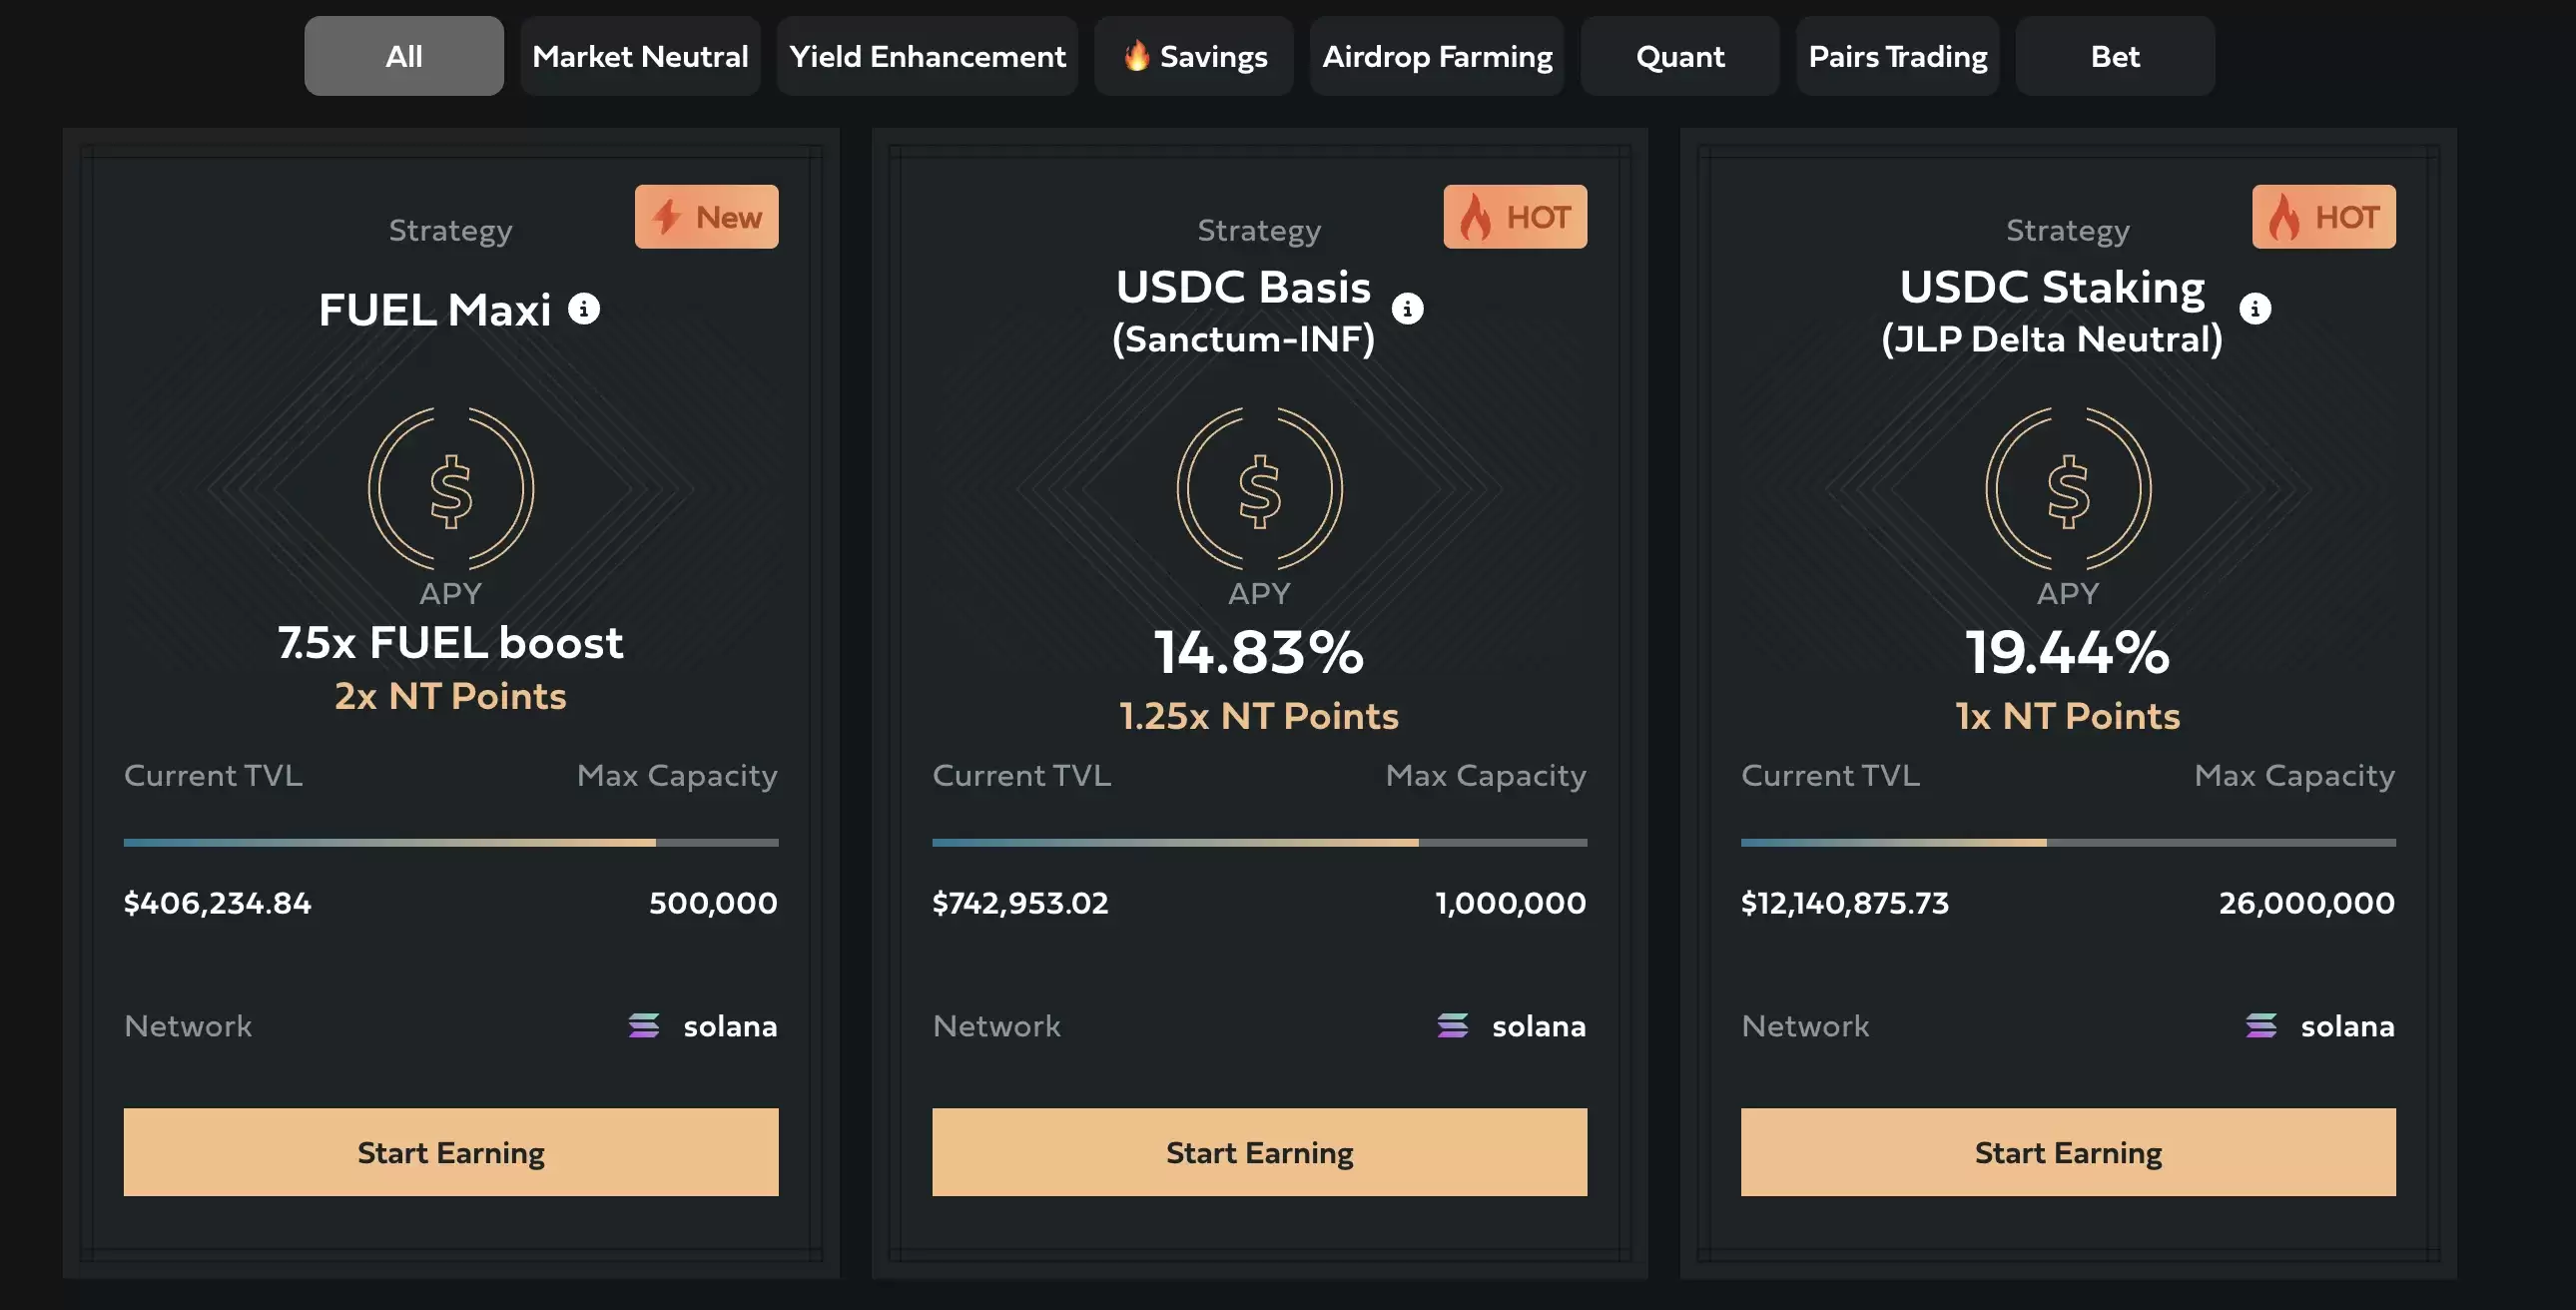Click the Solana logo on USDC Staking card
This screenshot has width=2576, height=1310.
pos(2261,1026)
